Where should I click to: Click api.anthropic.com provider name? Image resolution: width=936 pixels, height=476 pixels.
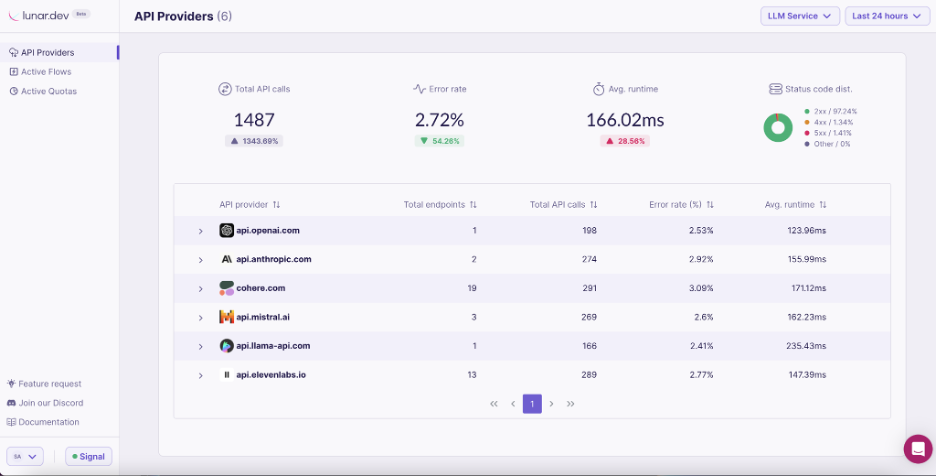[274, 259]
